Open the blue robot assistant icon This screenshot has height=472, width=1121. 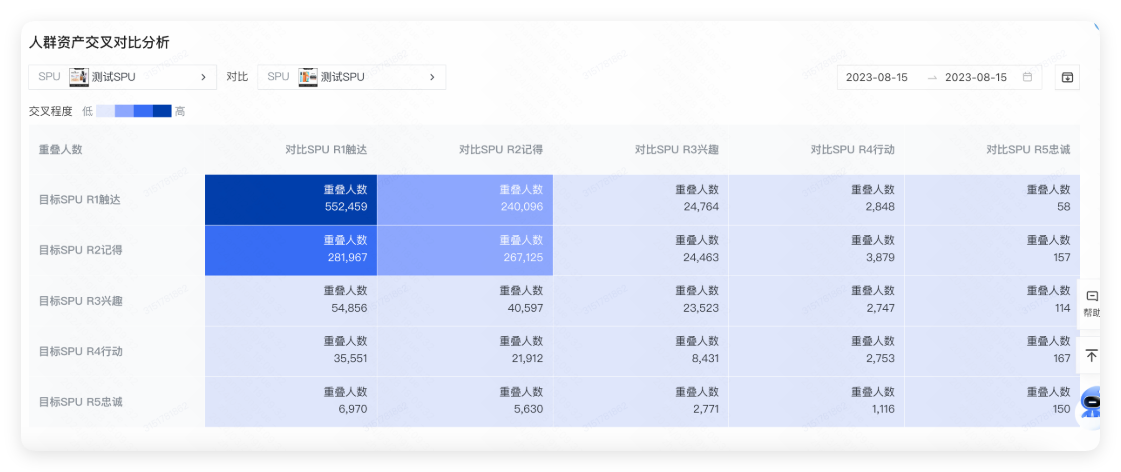coord(1093,402)
